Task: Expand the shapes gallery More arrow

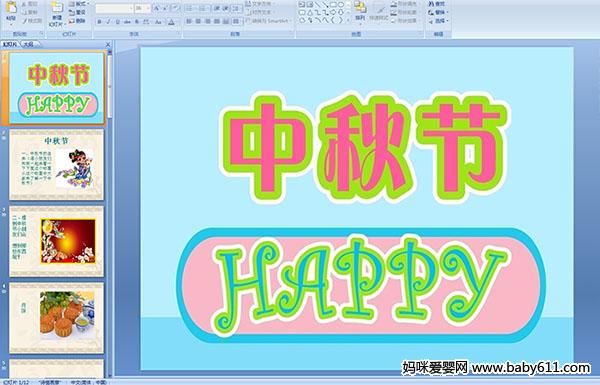Action: pos(348,20)
